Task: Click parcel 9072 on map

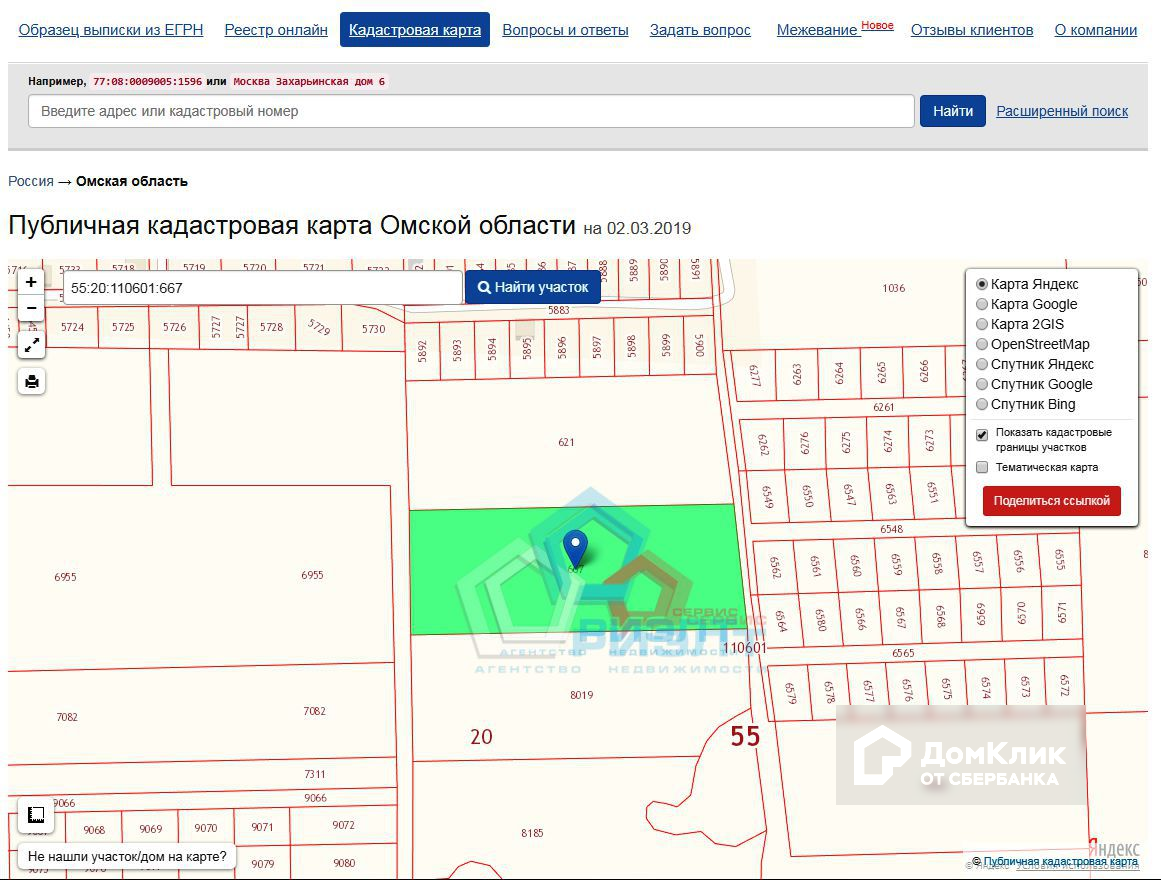Action: (343, 825)
